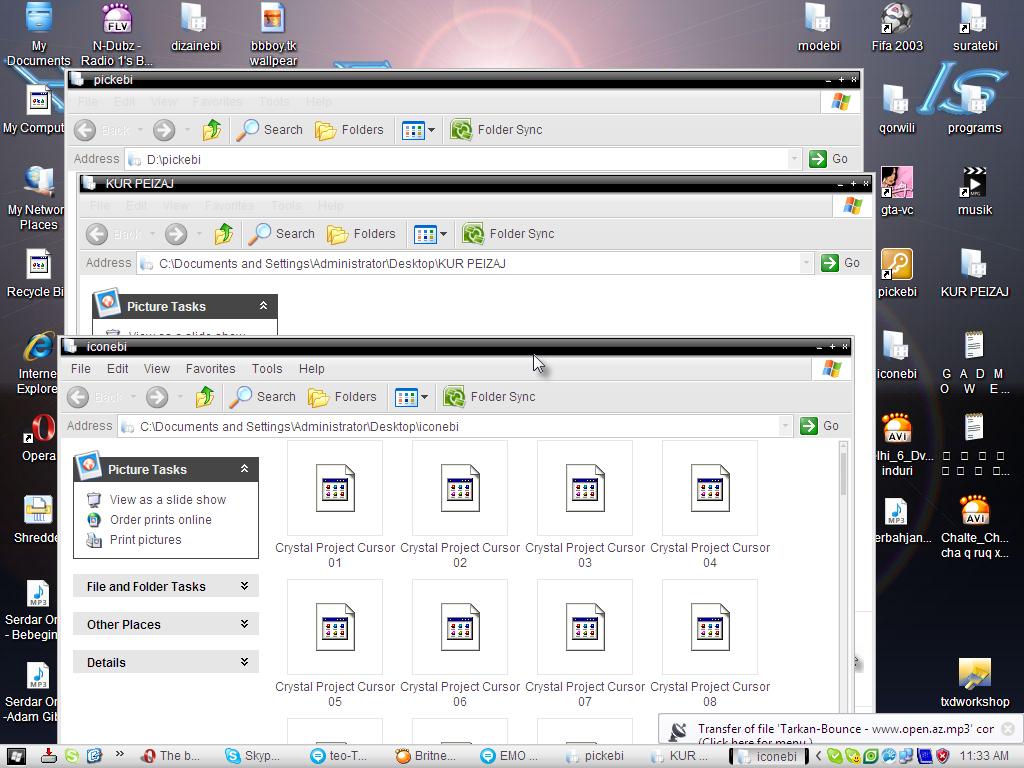Image resolution: width=1024 pixels, height=768 pixels.
Task: Collapse Picture Tasks in KUR PEIZAJ window
Action: 263,306
